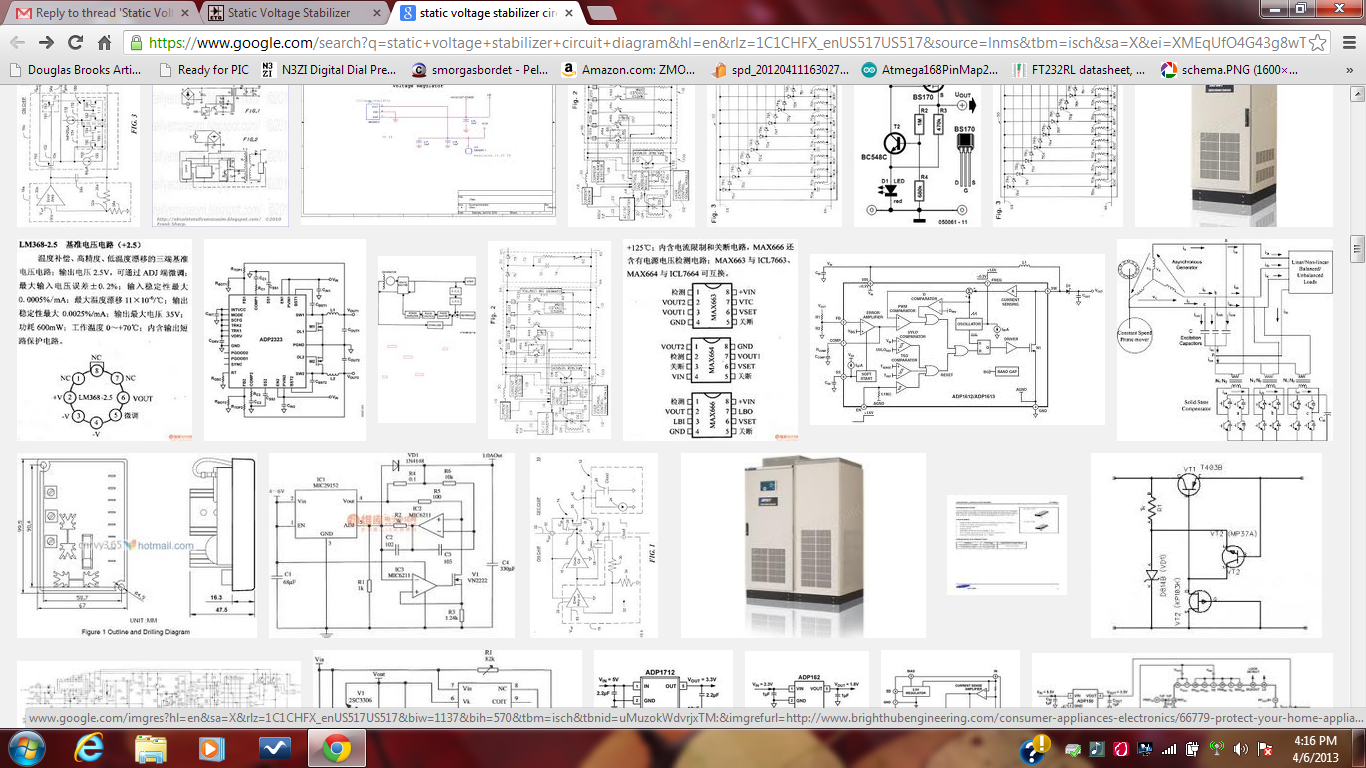Screen dimensions: 1366x768
Task: Open the Chrome menu button
Action: (x=1347, y=42)
